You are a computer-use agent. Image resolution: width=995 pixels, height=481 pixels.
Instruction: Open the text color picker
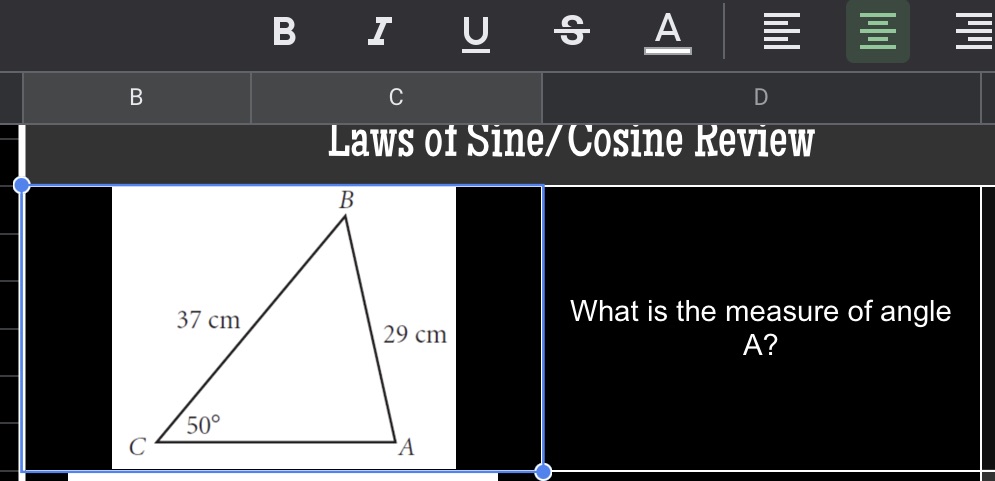[x=668, y=34]
